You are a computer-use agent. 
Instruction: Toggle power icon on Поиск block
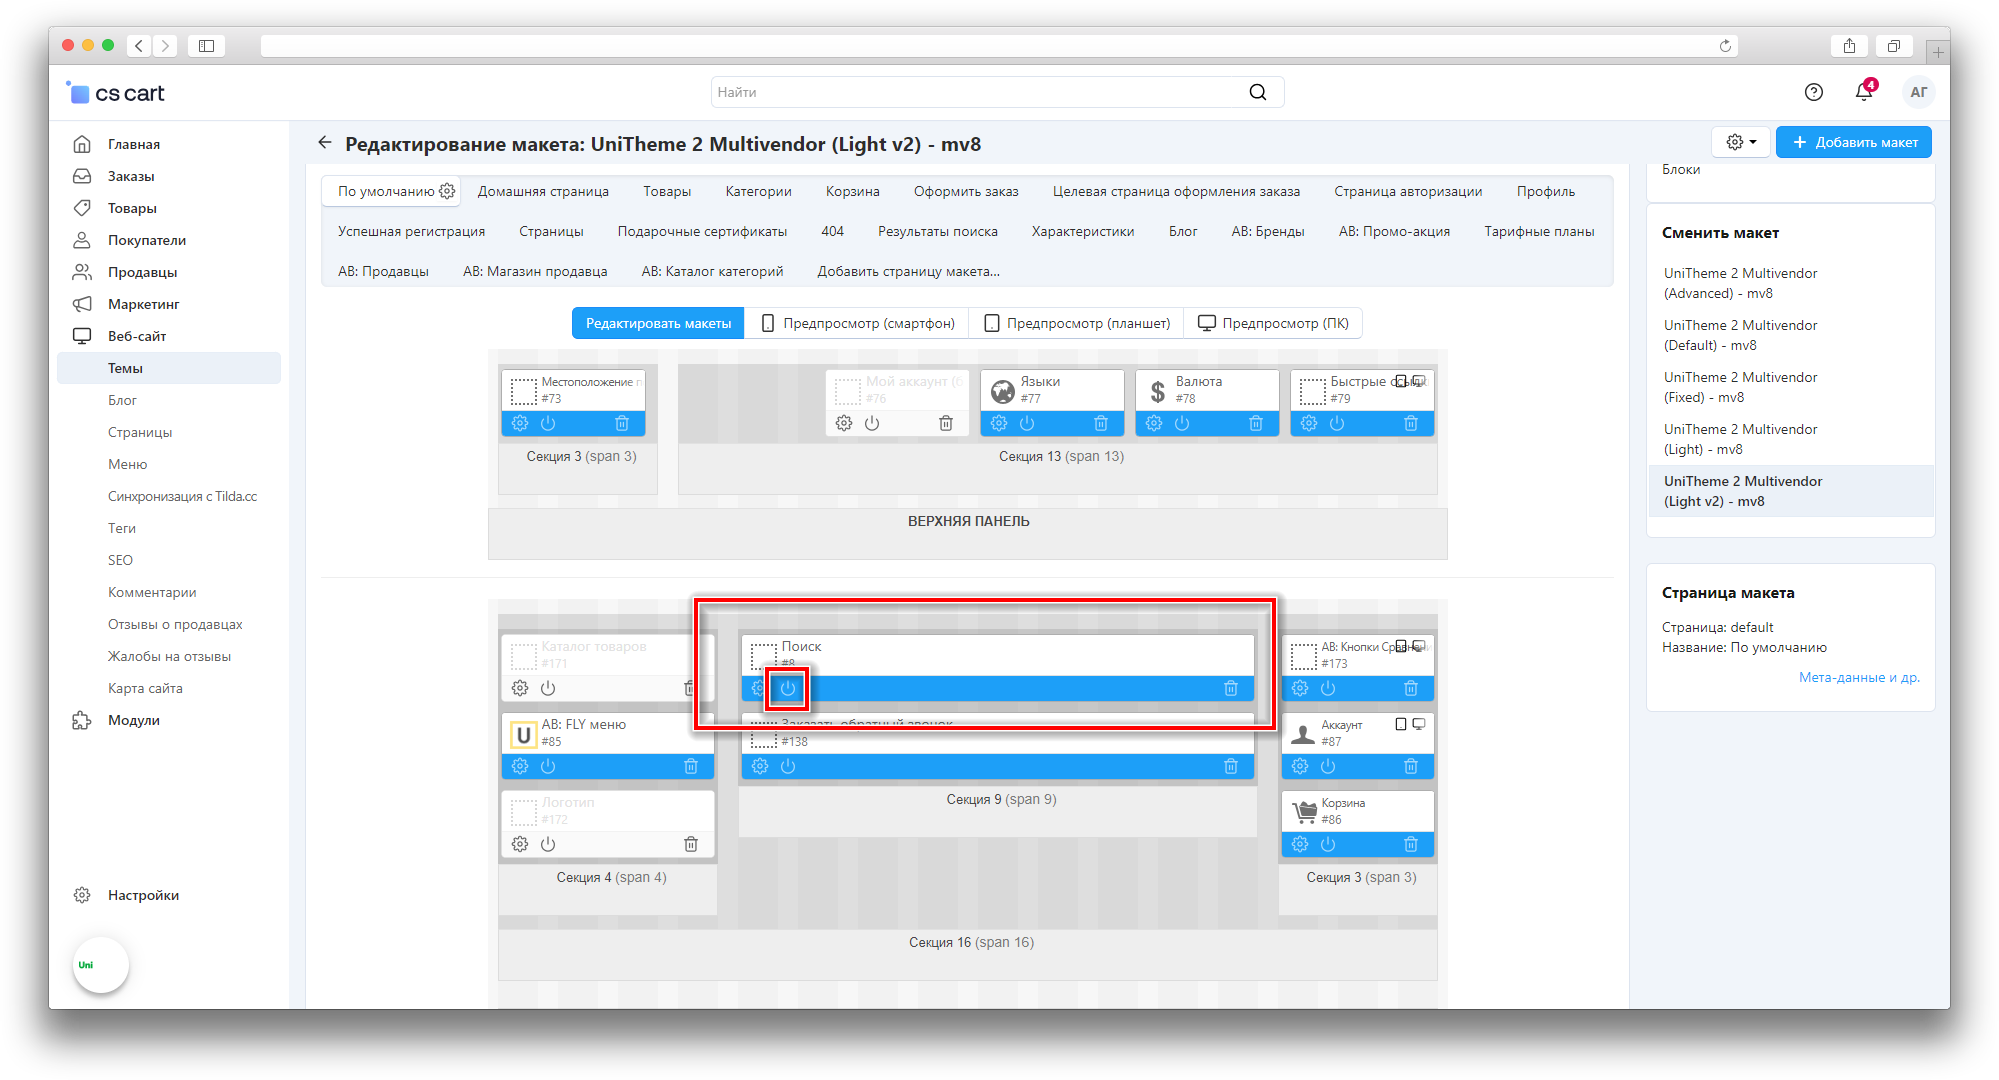(788, 688)
